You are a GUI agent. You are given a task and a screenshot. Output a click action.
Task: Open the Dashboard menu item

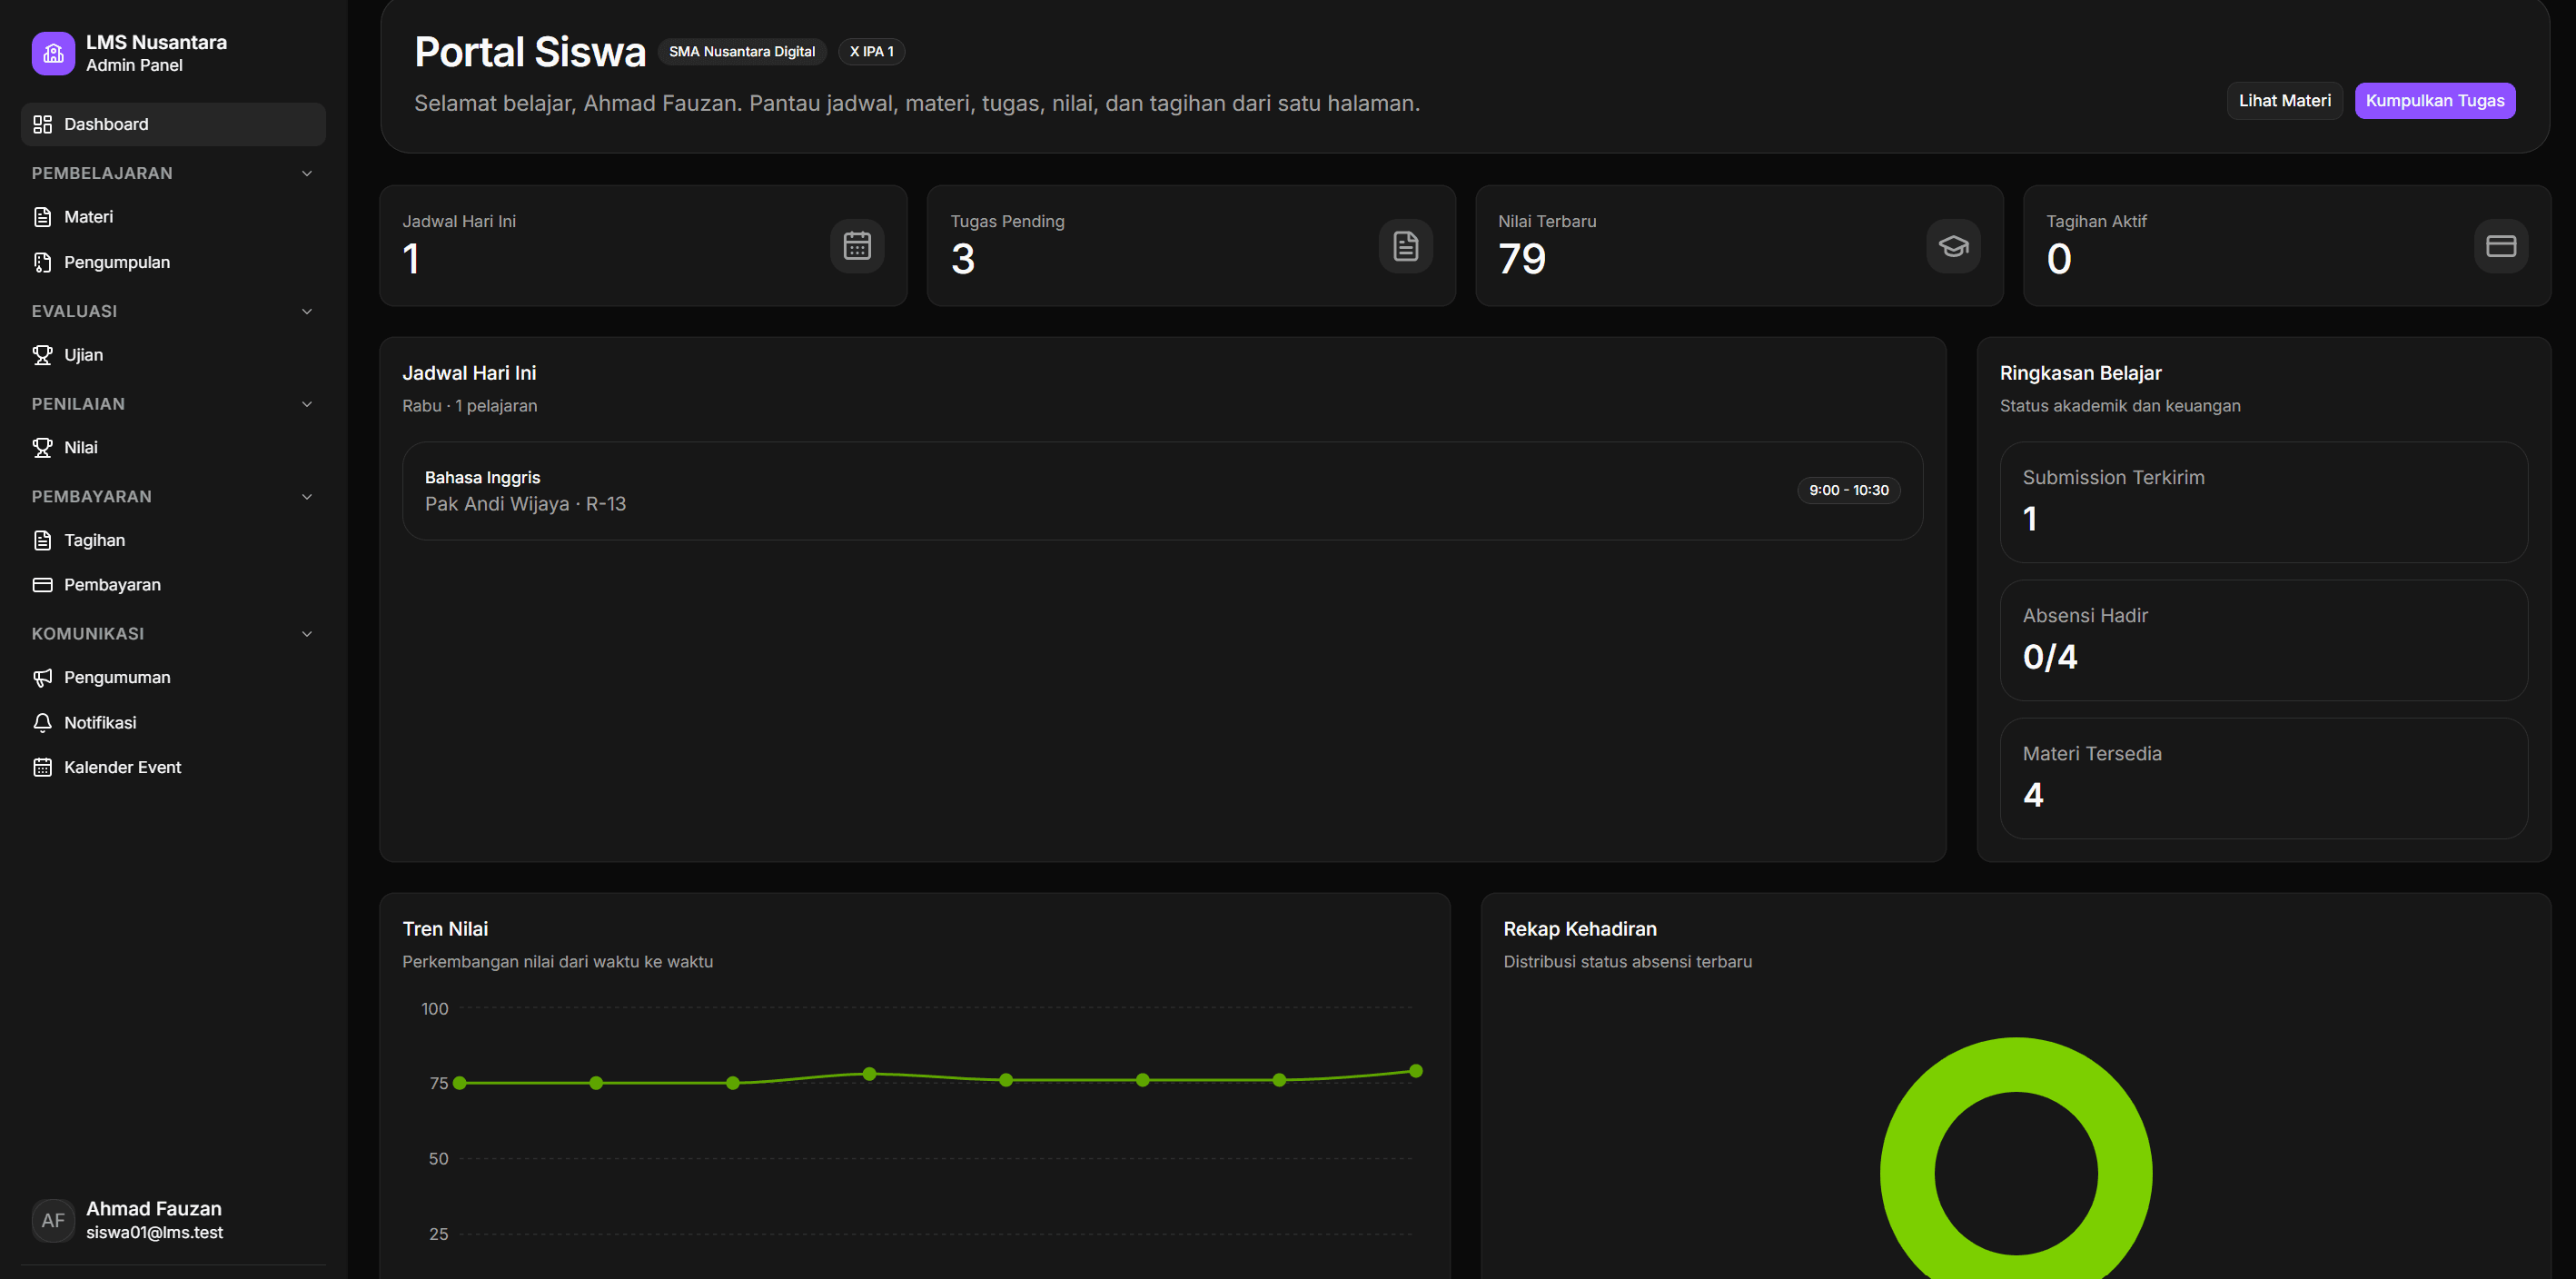pos(173,124)
